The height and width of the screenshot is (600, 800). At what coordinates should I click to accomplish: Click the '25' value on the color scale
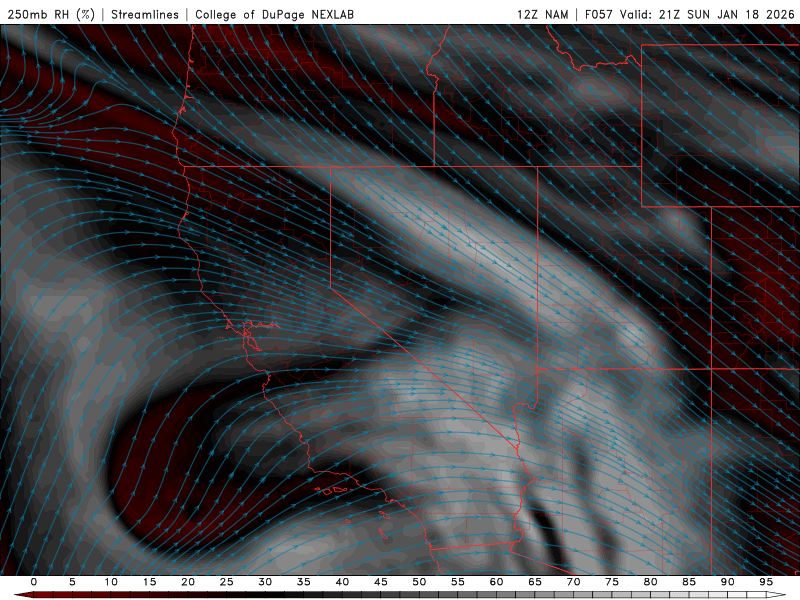[x=227, y=582]
